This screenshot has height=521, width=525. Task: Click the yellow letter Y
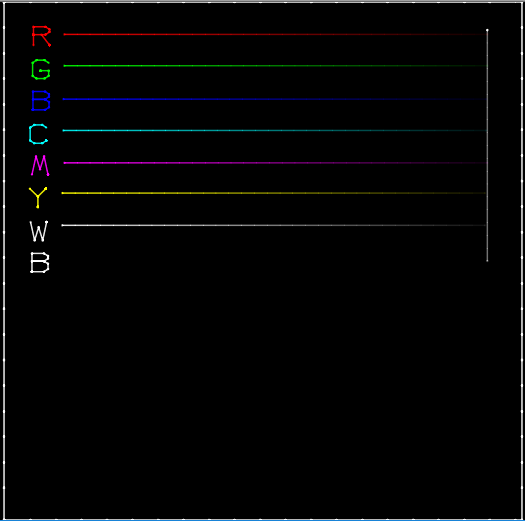(38, 198)
